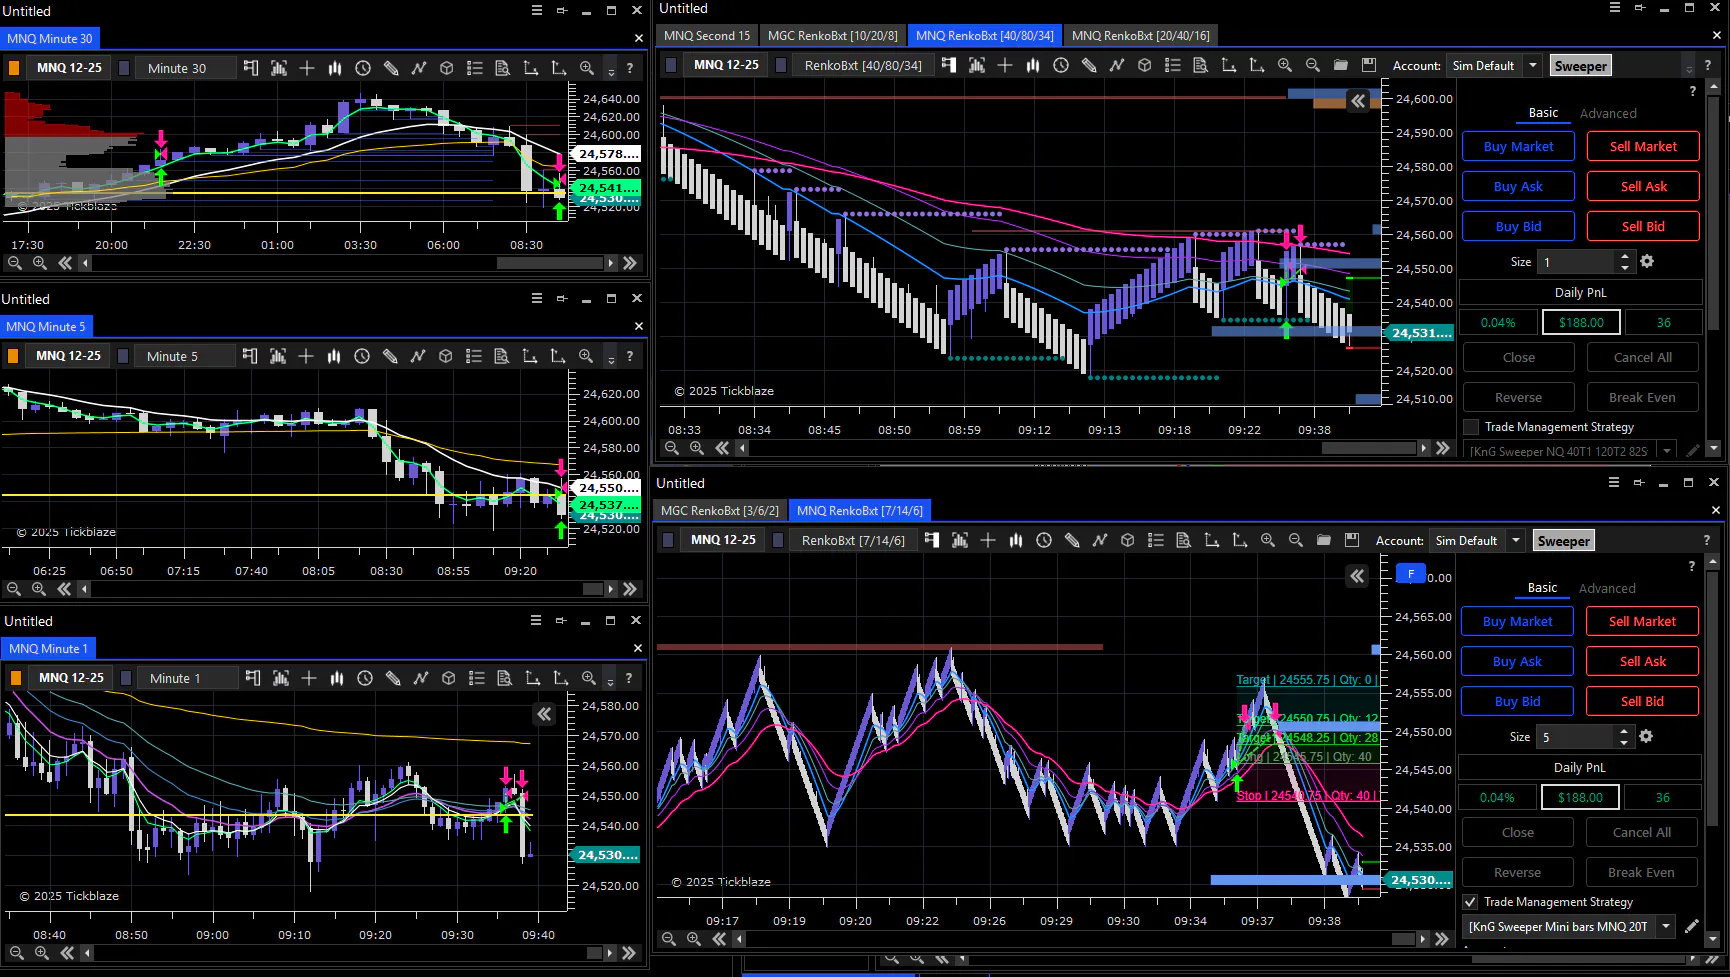Jump to latest bars in Minute 5 chart
This screenshot has height=977, width=1730.
pyautogui.click(x=630, y=589)
